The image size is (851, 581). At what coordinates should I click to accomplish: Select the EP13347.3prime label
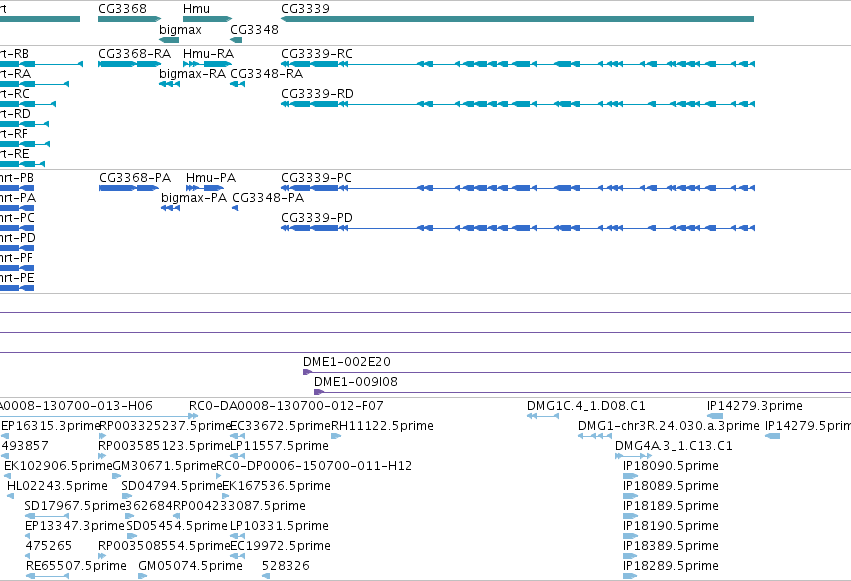pos(75,526)
